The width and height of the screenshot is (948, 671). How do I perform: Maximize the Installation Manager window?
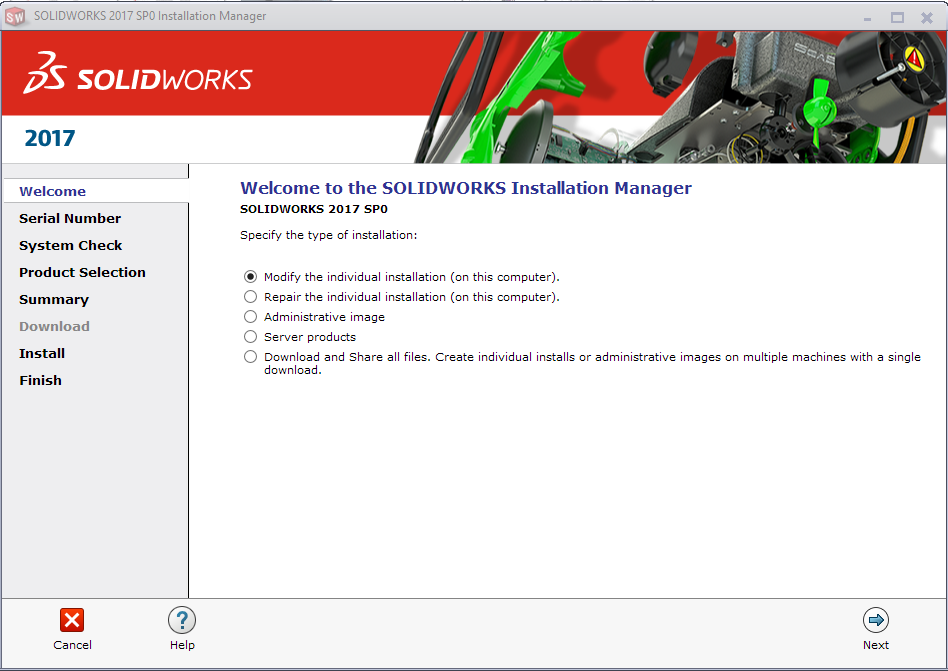coord(897,17)
